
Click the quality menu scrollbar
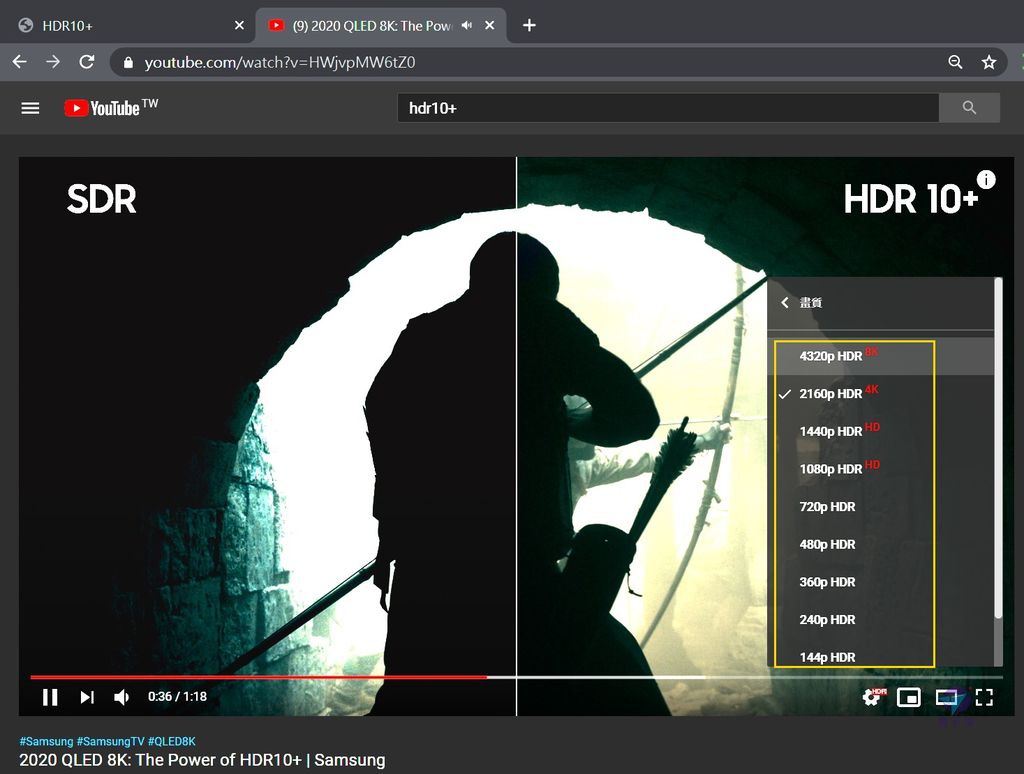998,448
